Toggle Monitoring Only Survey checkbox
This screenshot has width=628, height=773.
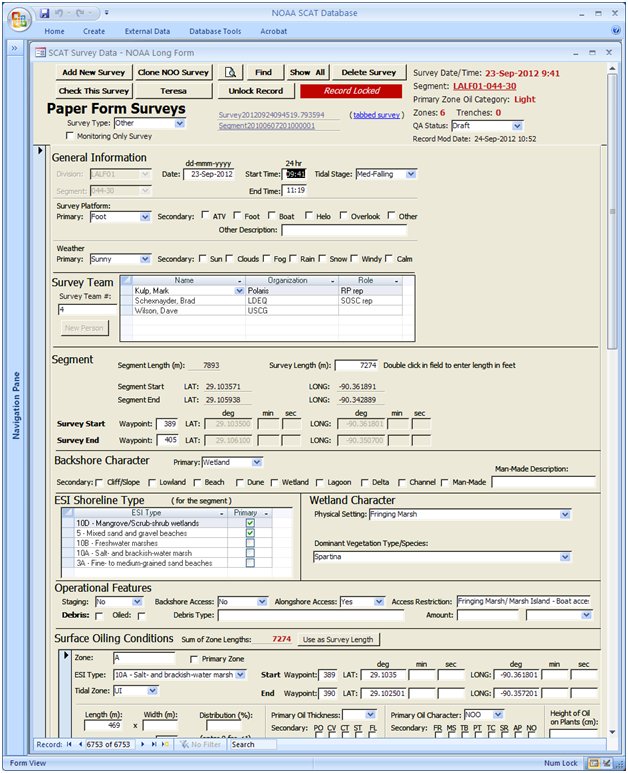[70, 136]
